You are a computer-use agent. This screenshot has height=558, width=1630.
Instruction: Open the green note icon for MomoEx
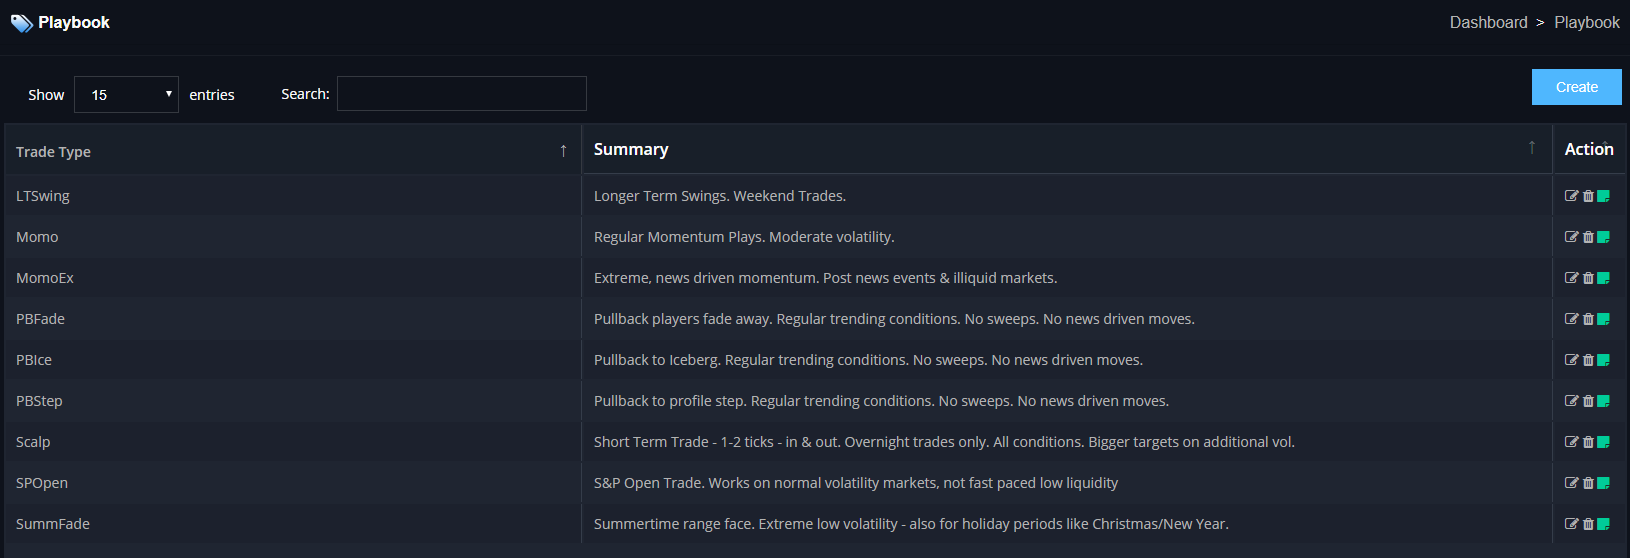[x=1603, y=278]
